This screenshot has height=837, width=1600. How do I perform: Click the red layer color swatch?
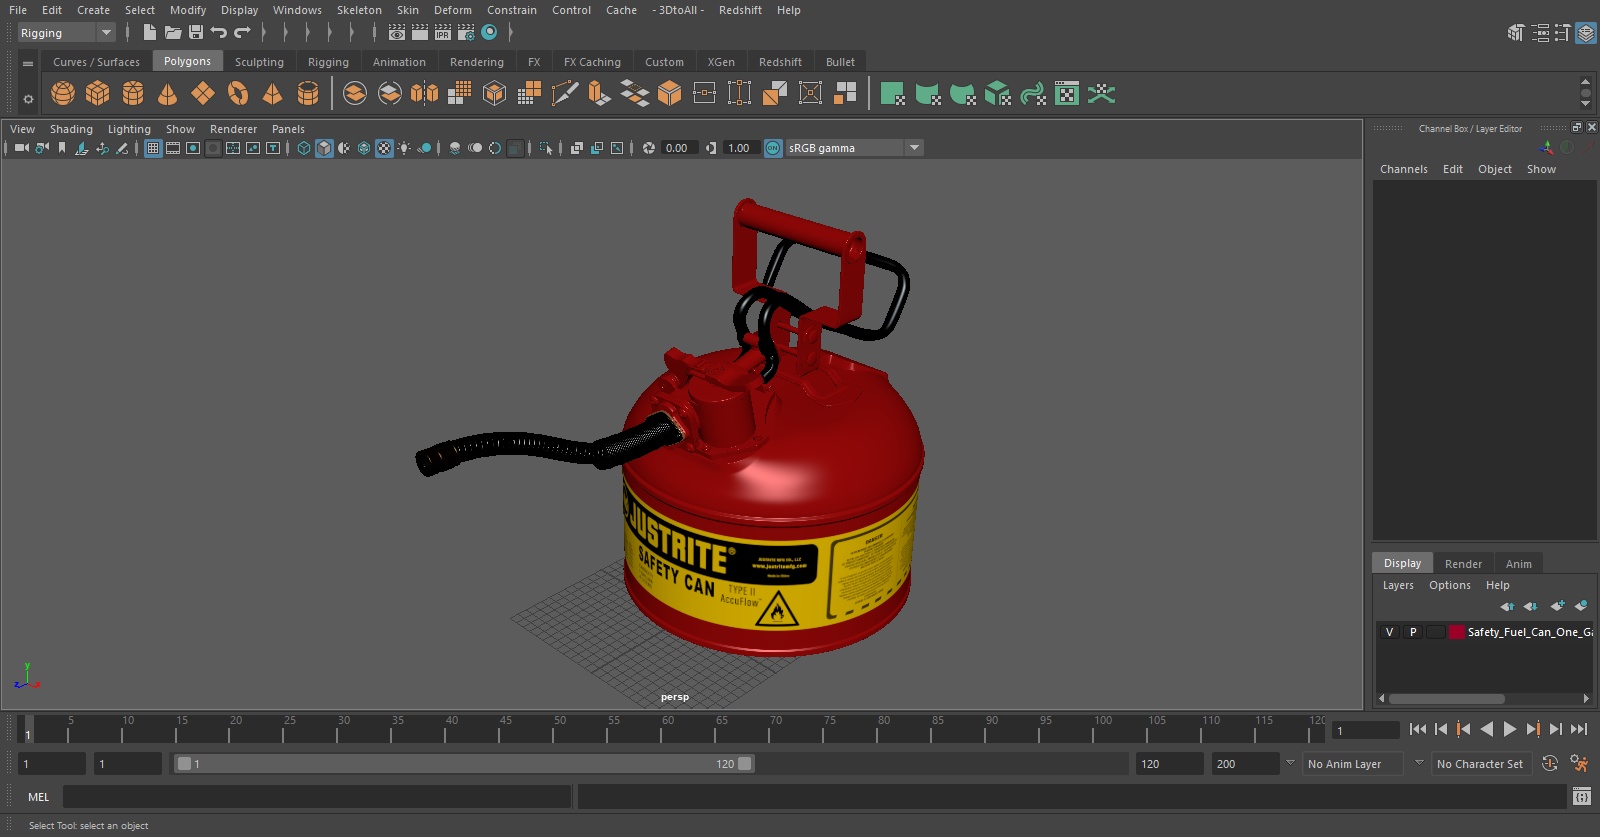point(1457,632)
